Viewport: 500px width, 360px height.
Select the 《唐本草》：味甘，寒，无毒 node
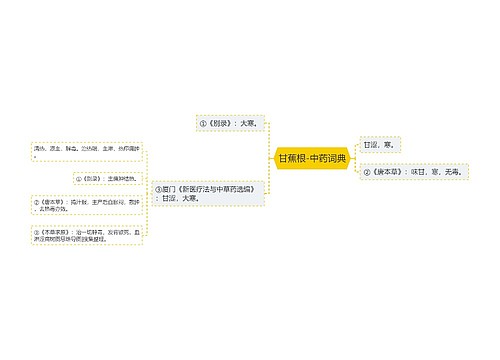click(x=414, y=172)
